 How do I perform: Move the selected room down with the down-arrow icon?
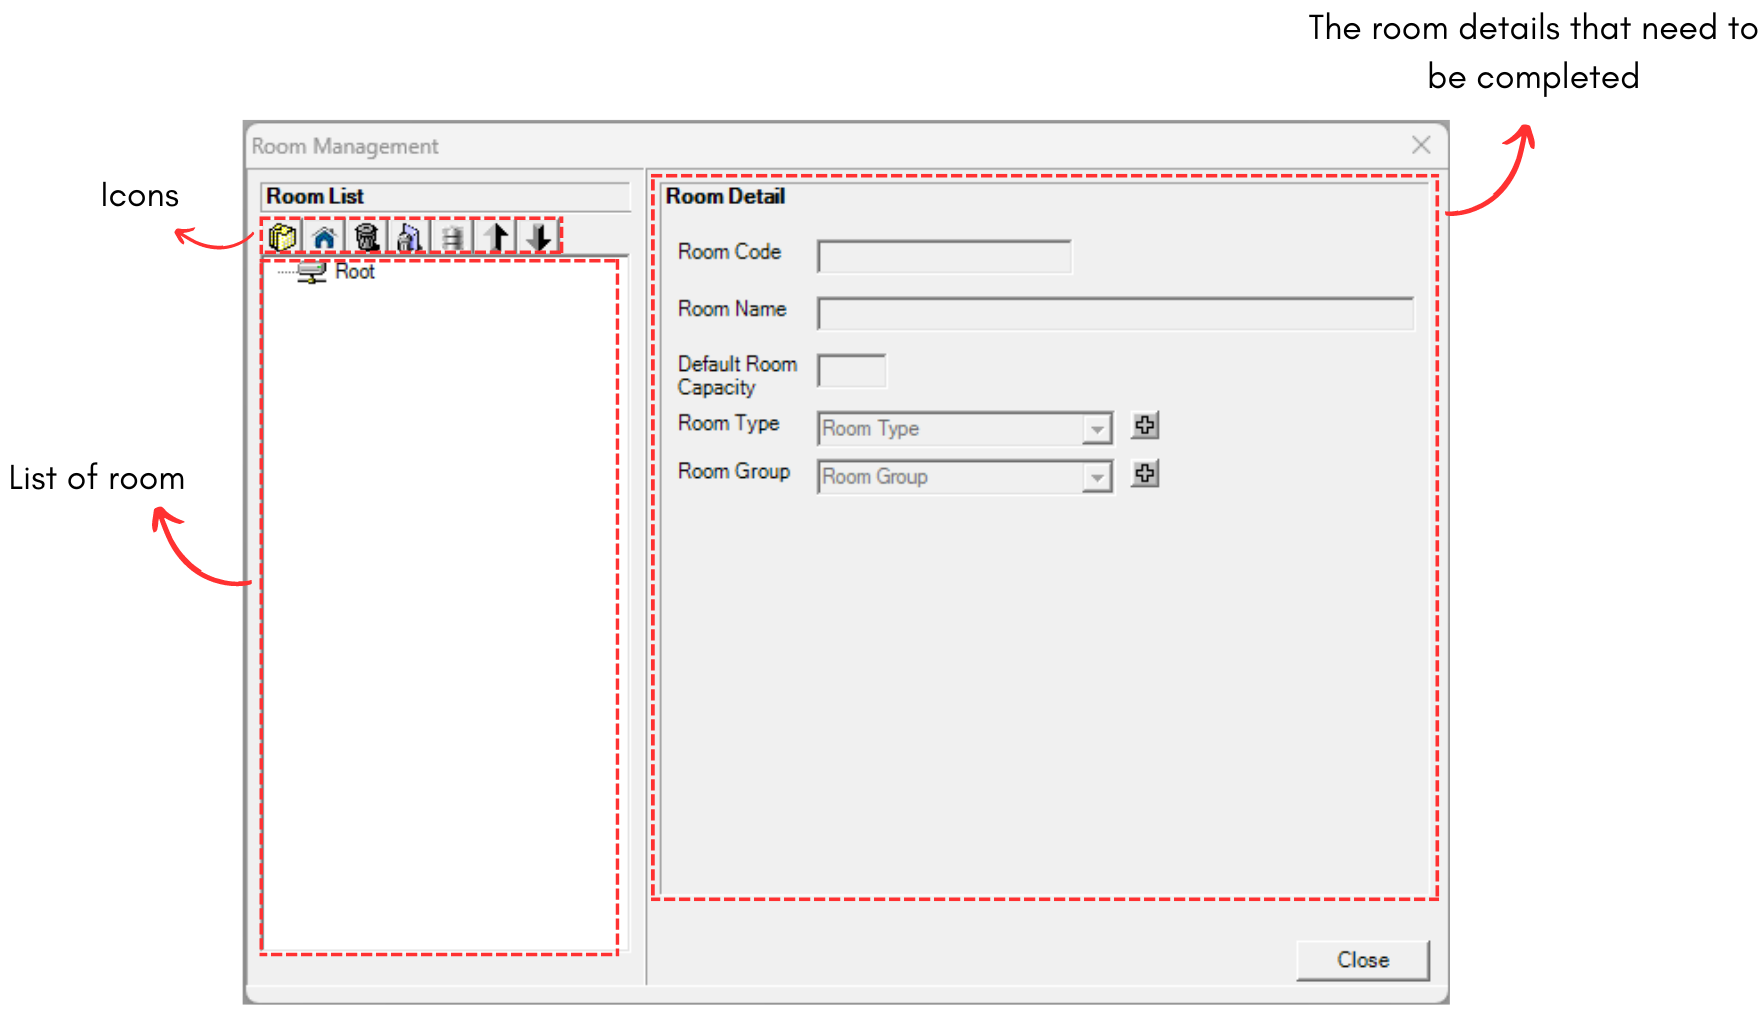[x=538, y=235]
